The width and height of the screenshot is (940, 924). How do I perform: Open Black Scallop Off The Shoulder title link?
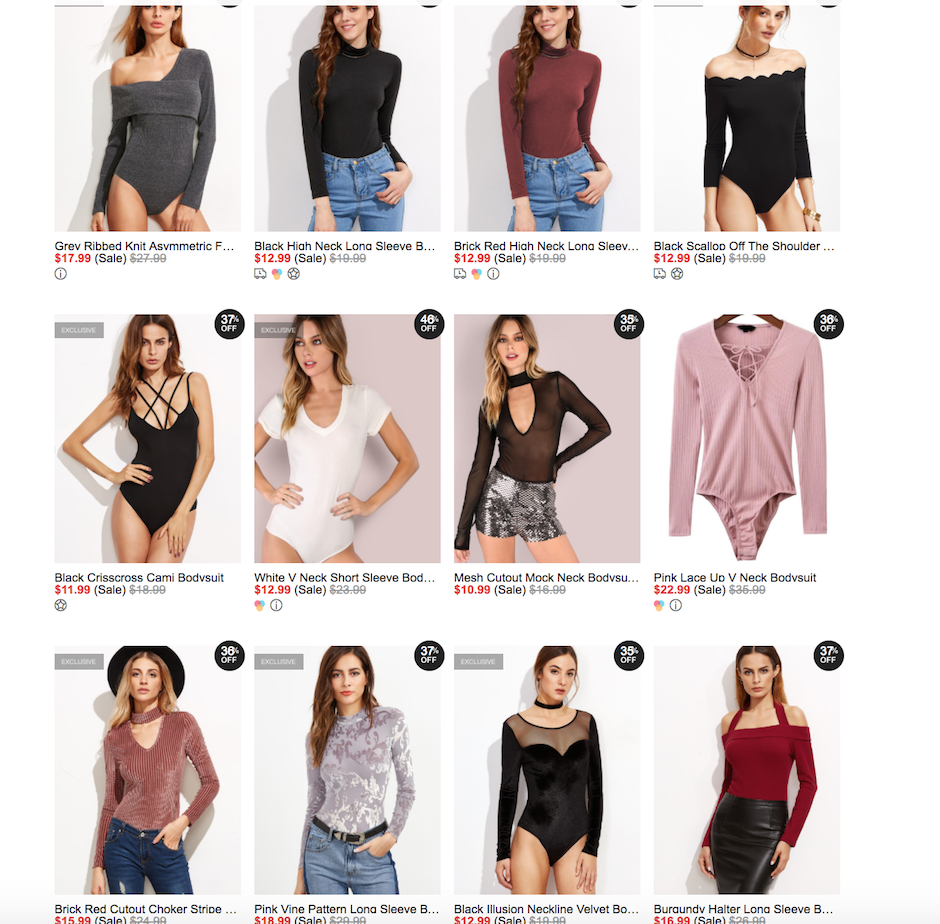(743, 246)
